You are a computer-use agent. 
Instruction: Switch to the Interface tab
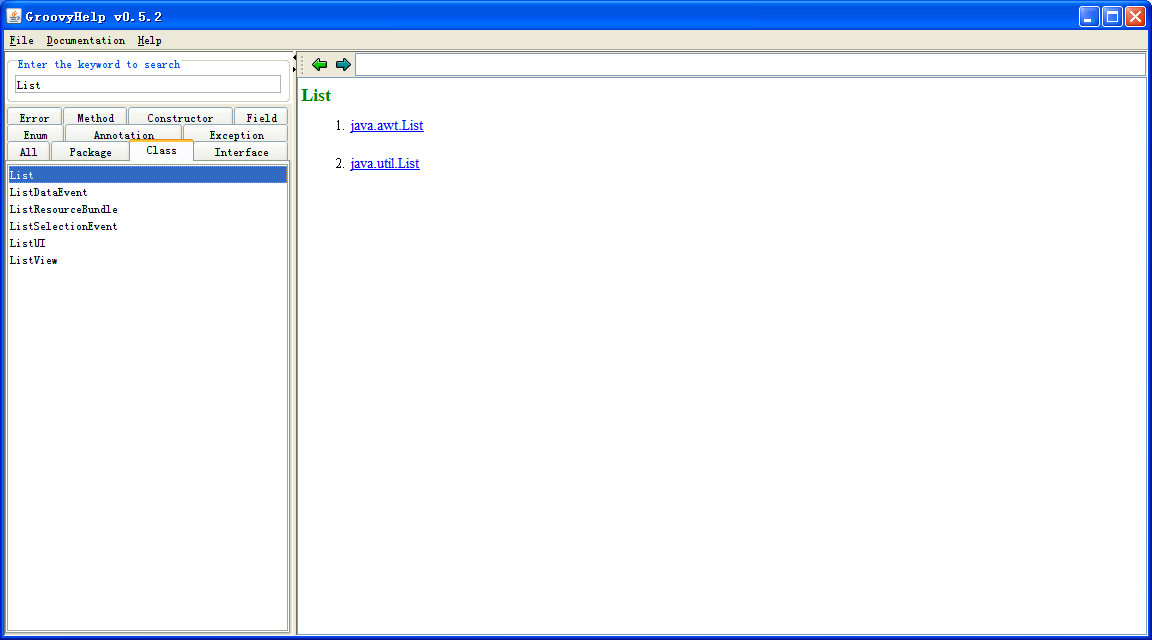pyautogui.click(x=241, y=152)
